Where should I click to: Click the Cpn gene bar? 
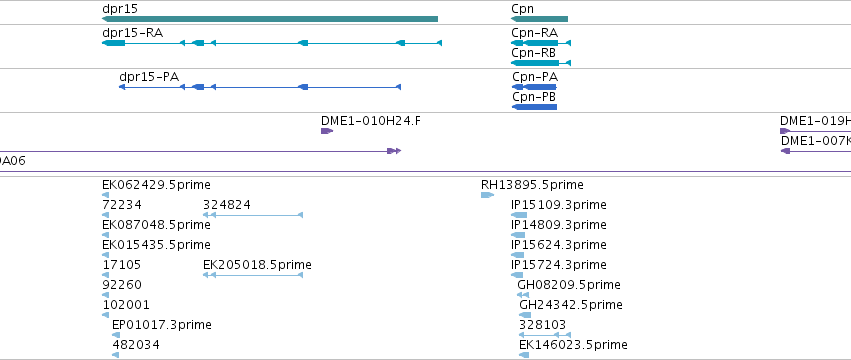(539, 19)
